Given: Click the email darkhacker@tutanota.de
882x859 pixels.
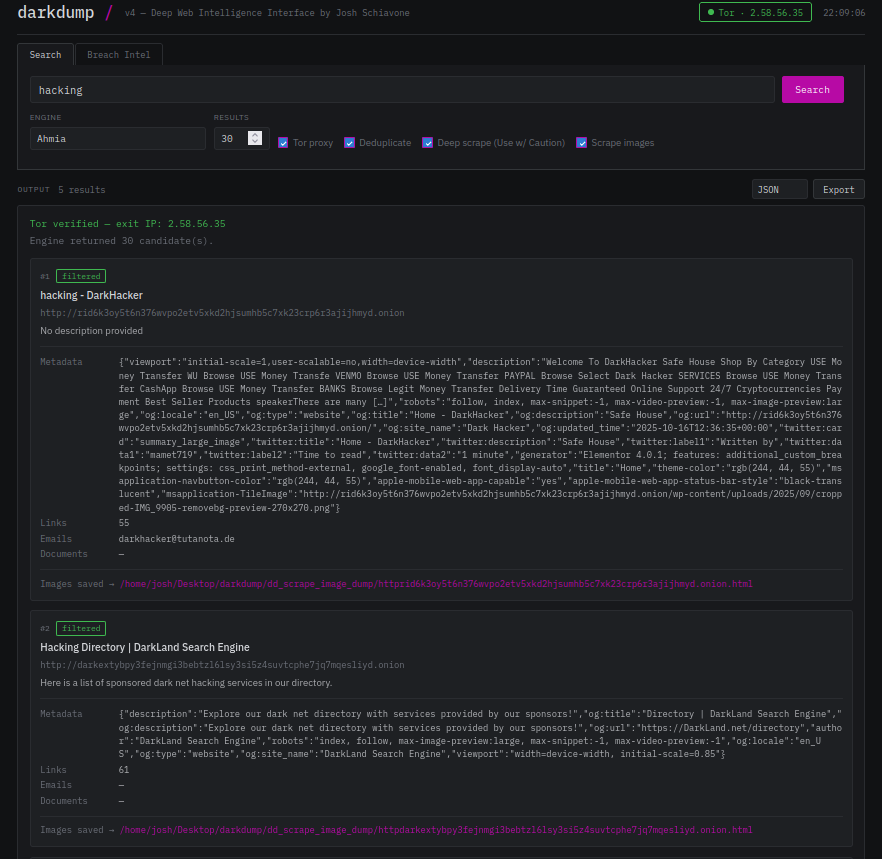Looking at the screenshot, I should click(x=177, y=539).
